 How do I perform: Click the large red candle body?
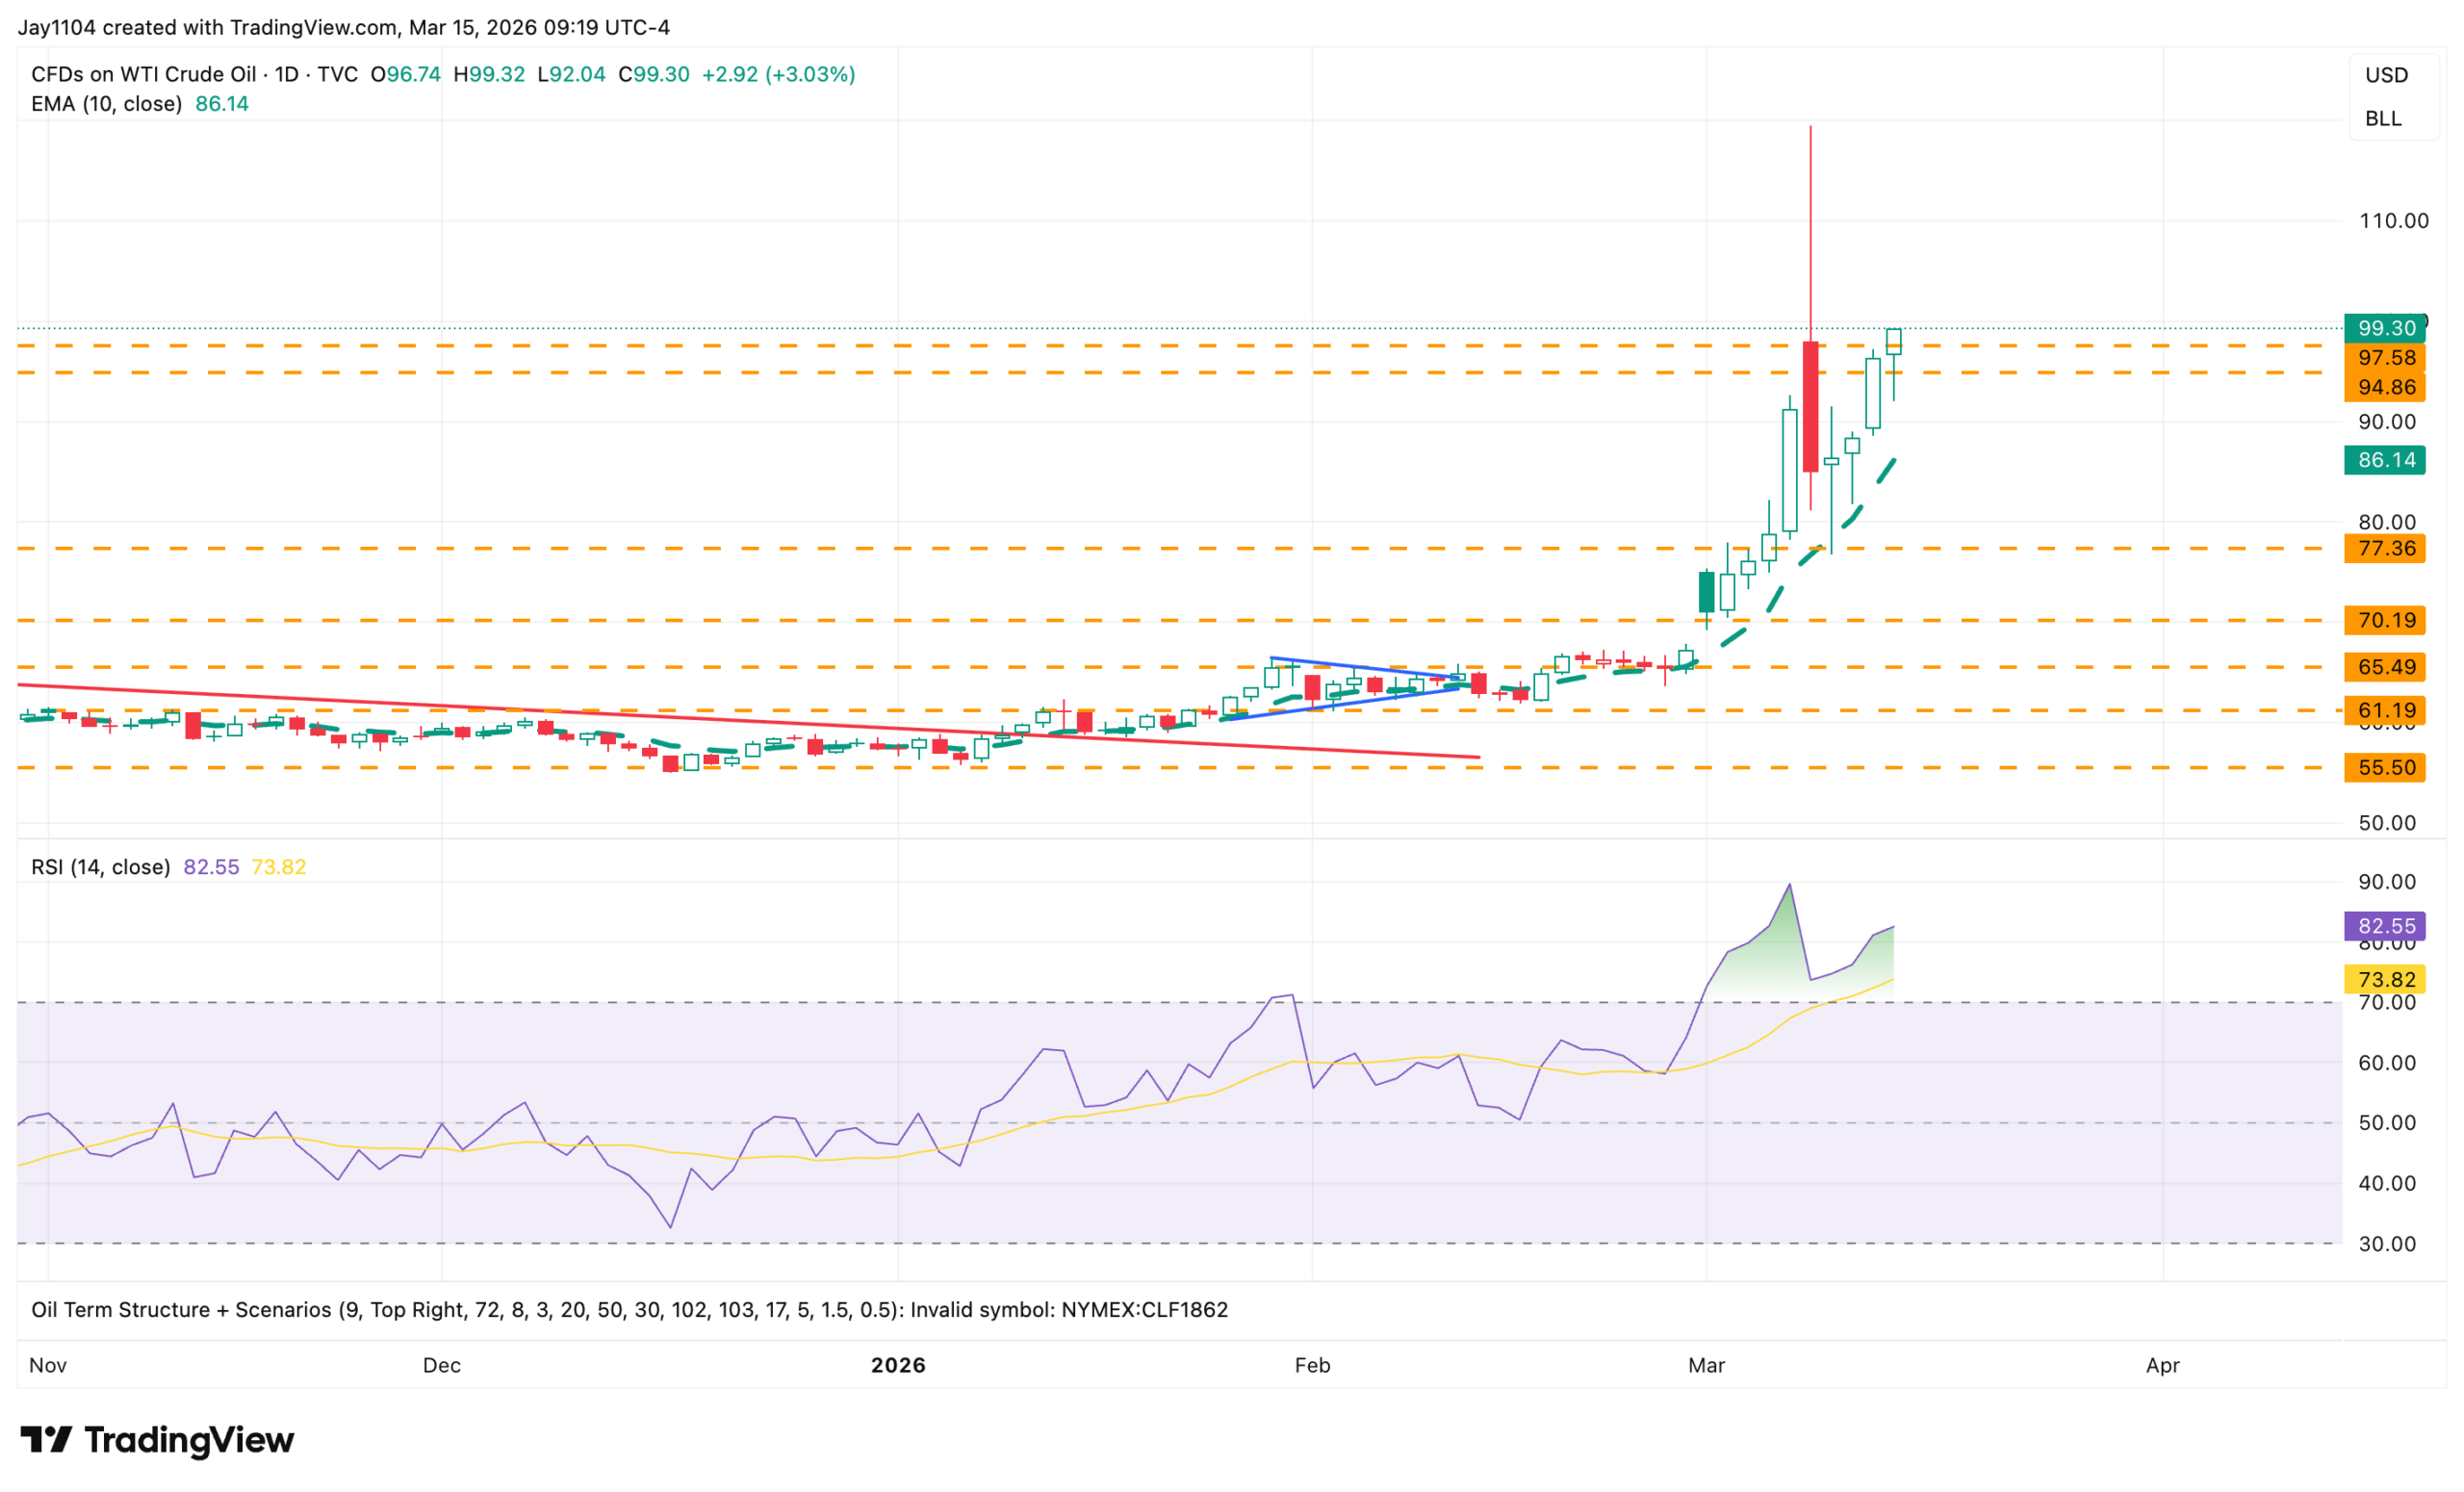[1810, 405]
